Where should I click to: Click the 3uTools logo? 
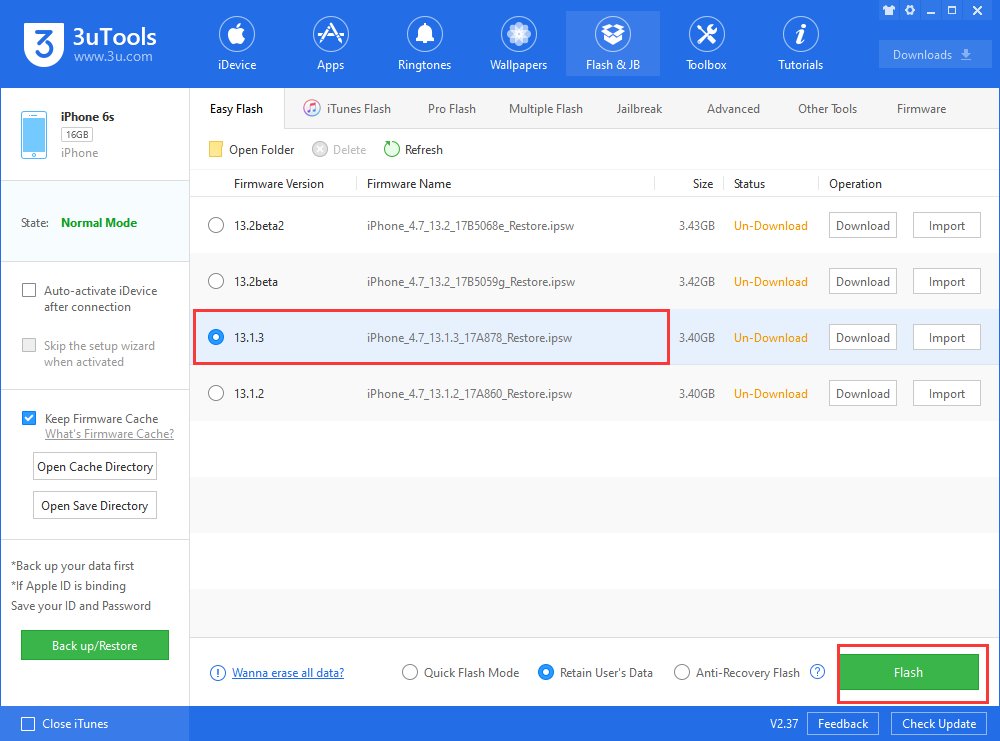click(x=89, y=44)
